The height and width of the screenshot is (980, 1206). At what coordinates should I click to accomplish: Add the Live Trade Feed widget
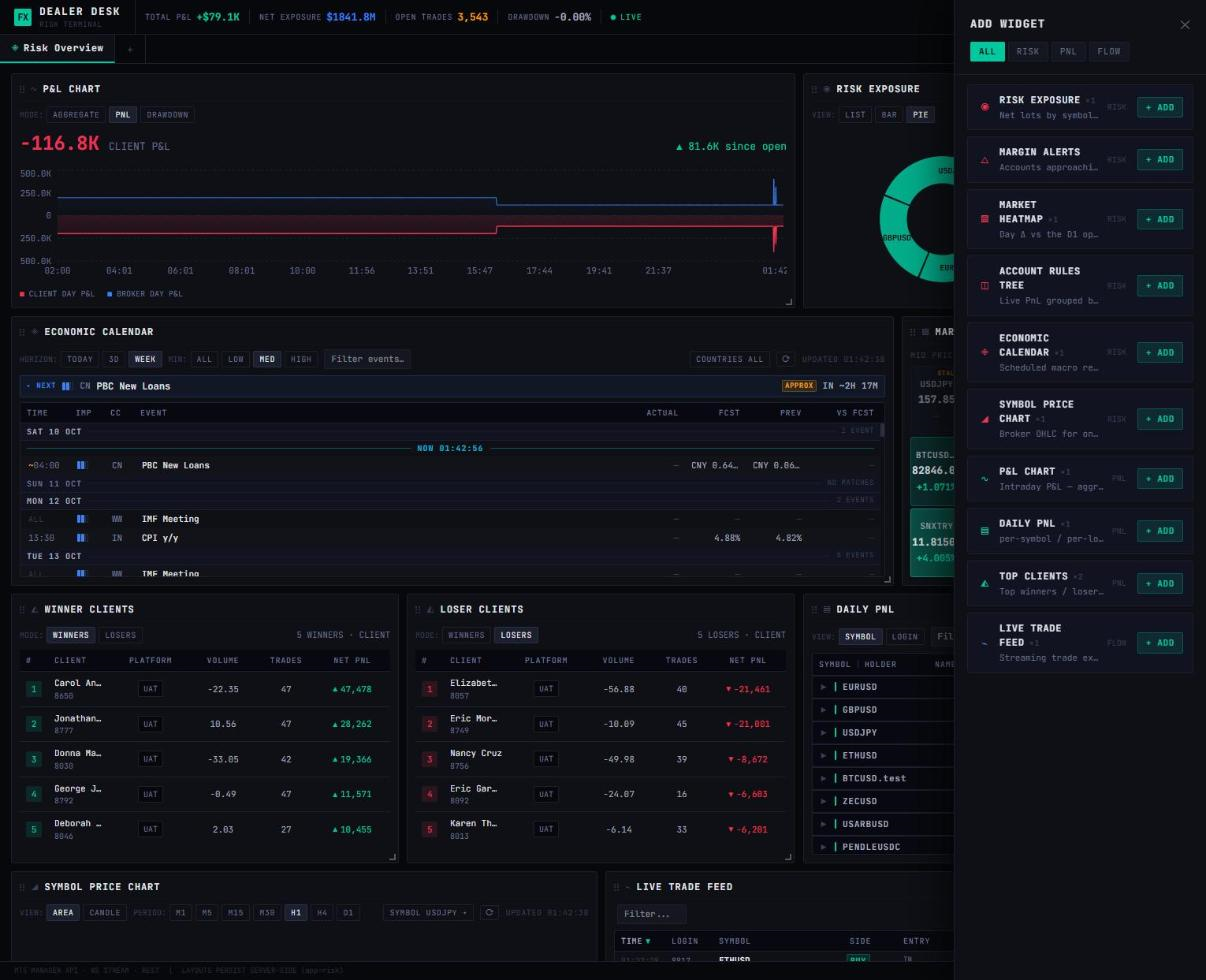tap(1160, 643)
